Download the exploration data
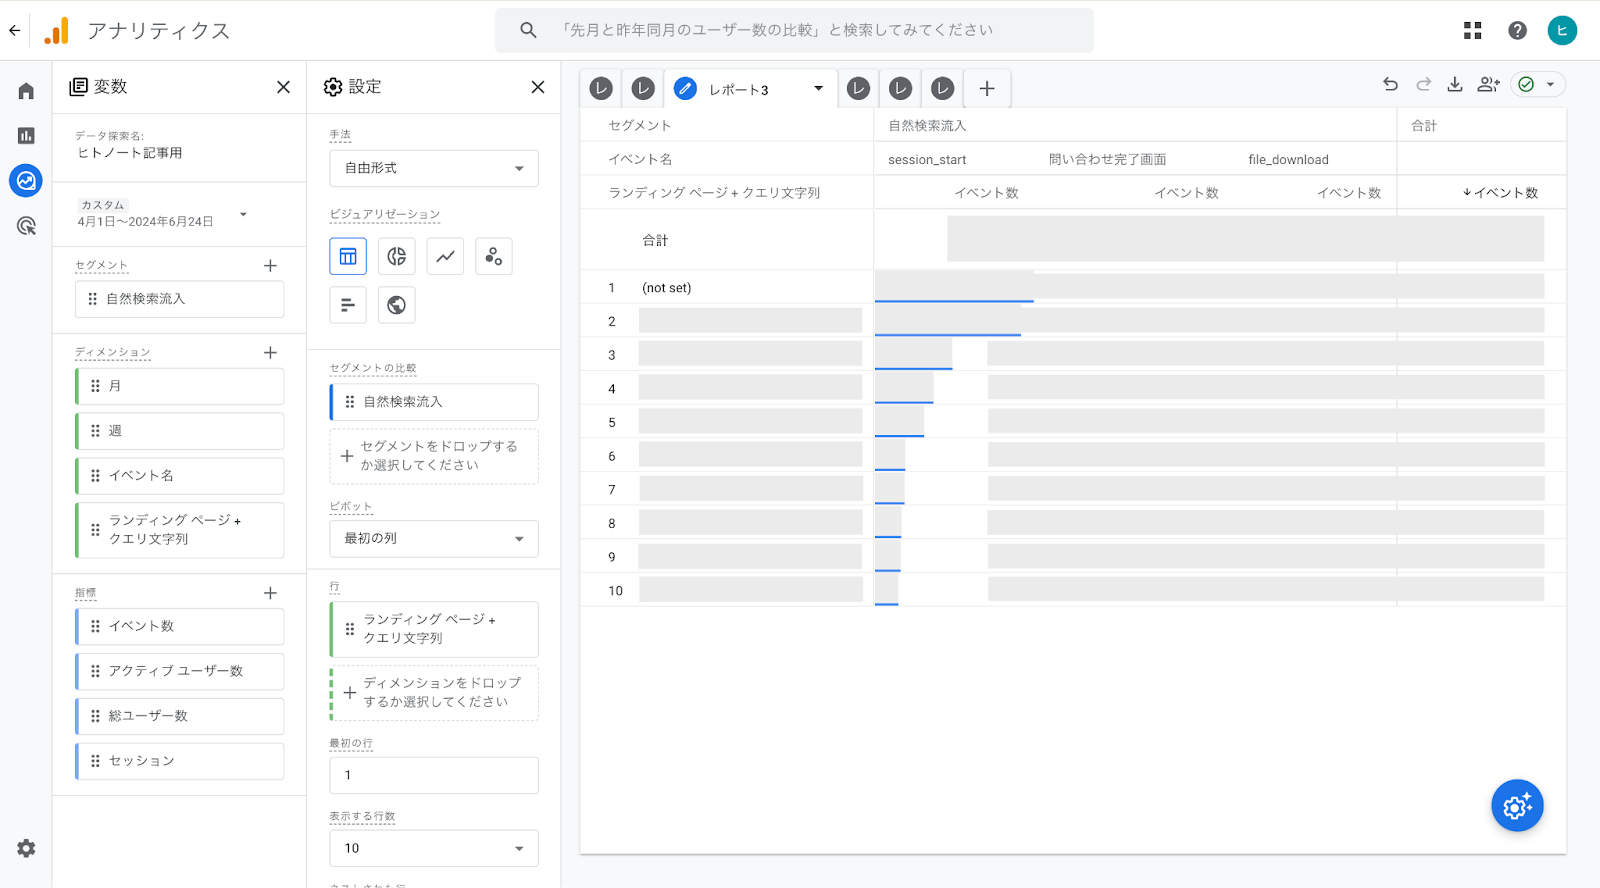 [x=1455, y=84]
